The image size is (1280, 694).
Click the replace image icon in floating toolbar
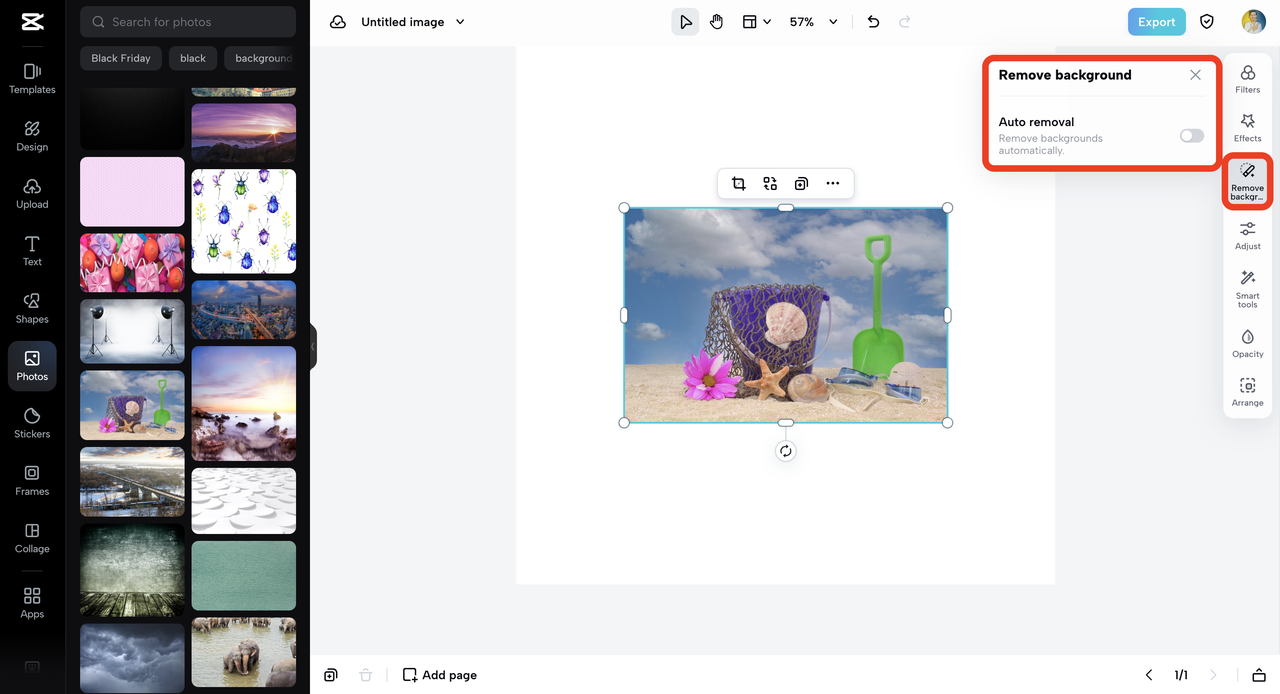click(x=770, y=183)
